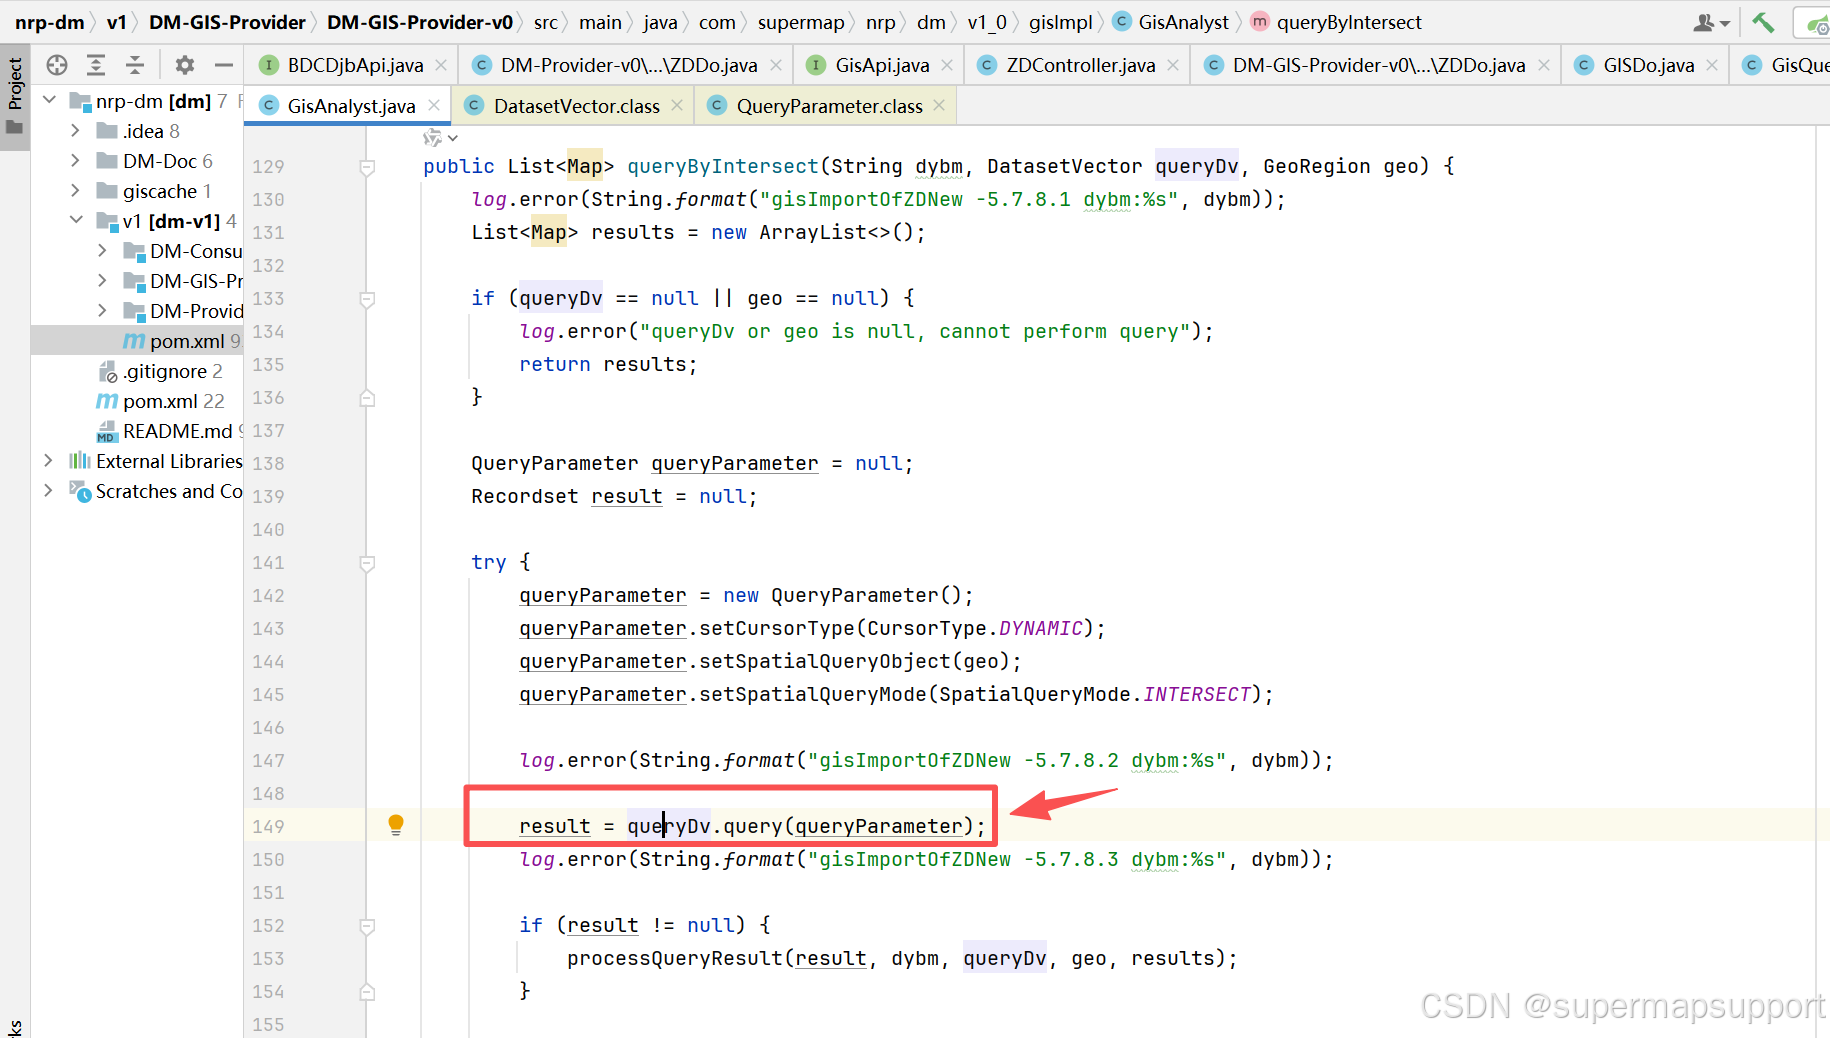
Task: Collapse the v1 [dm-v1] module
Action: coord(76,221)
